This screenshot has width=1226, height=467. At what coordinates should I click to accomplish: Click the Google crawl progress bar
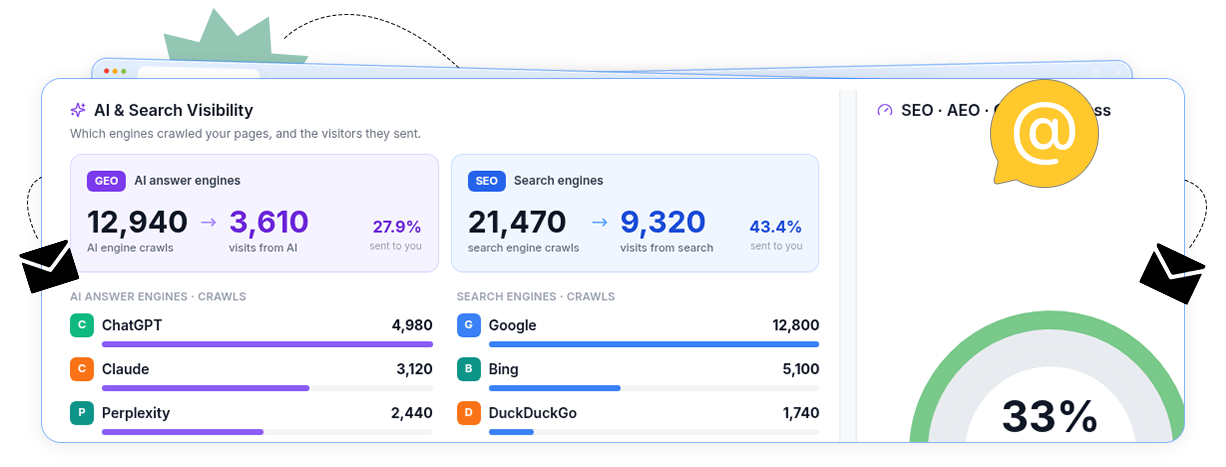pos(654,344)
